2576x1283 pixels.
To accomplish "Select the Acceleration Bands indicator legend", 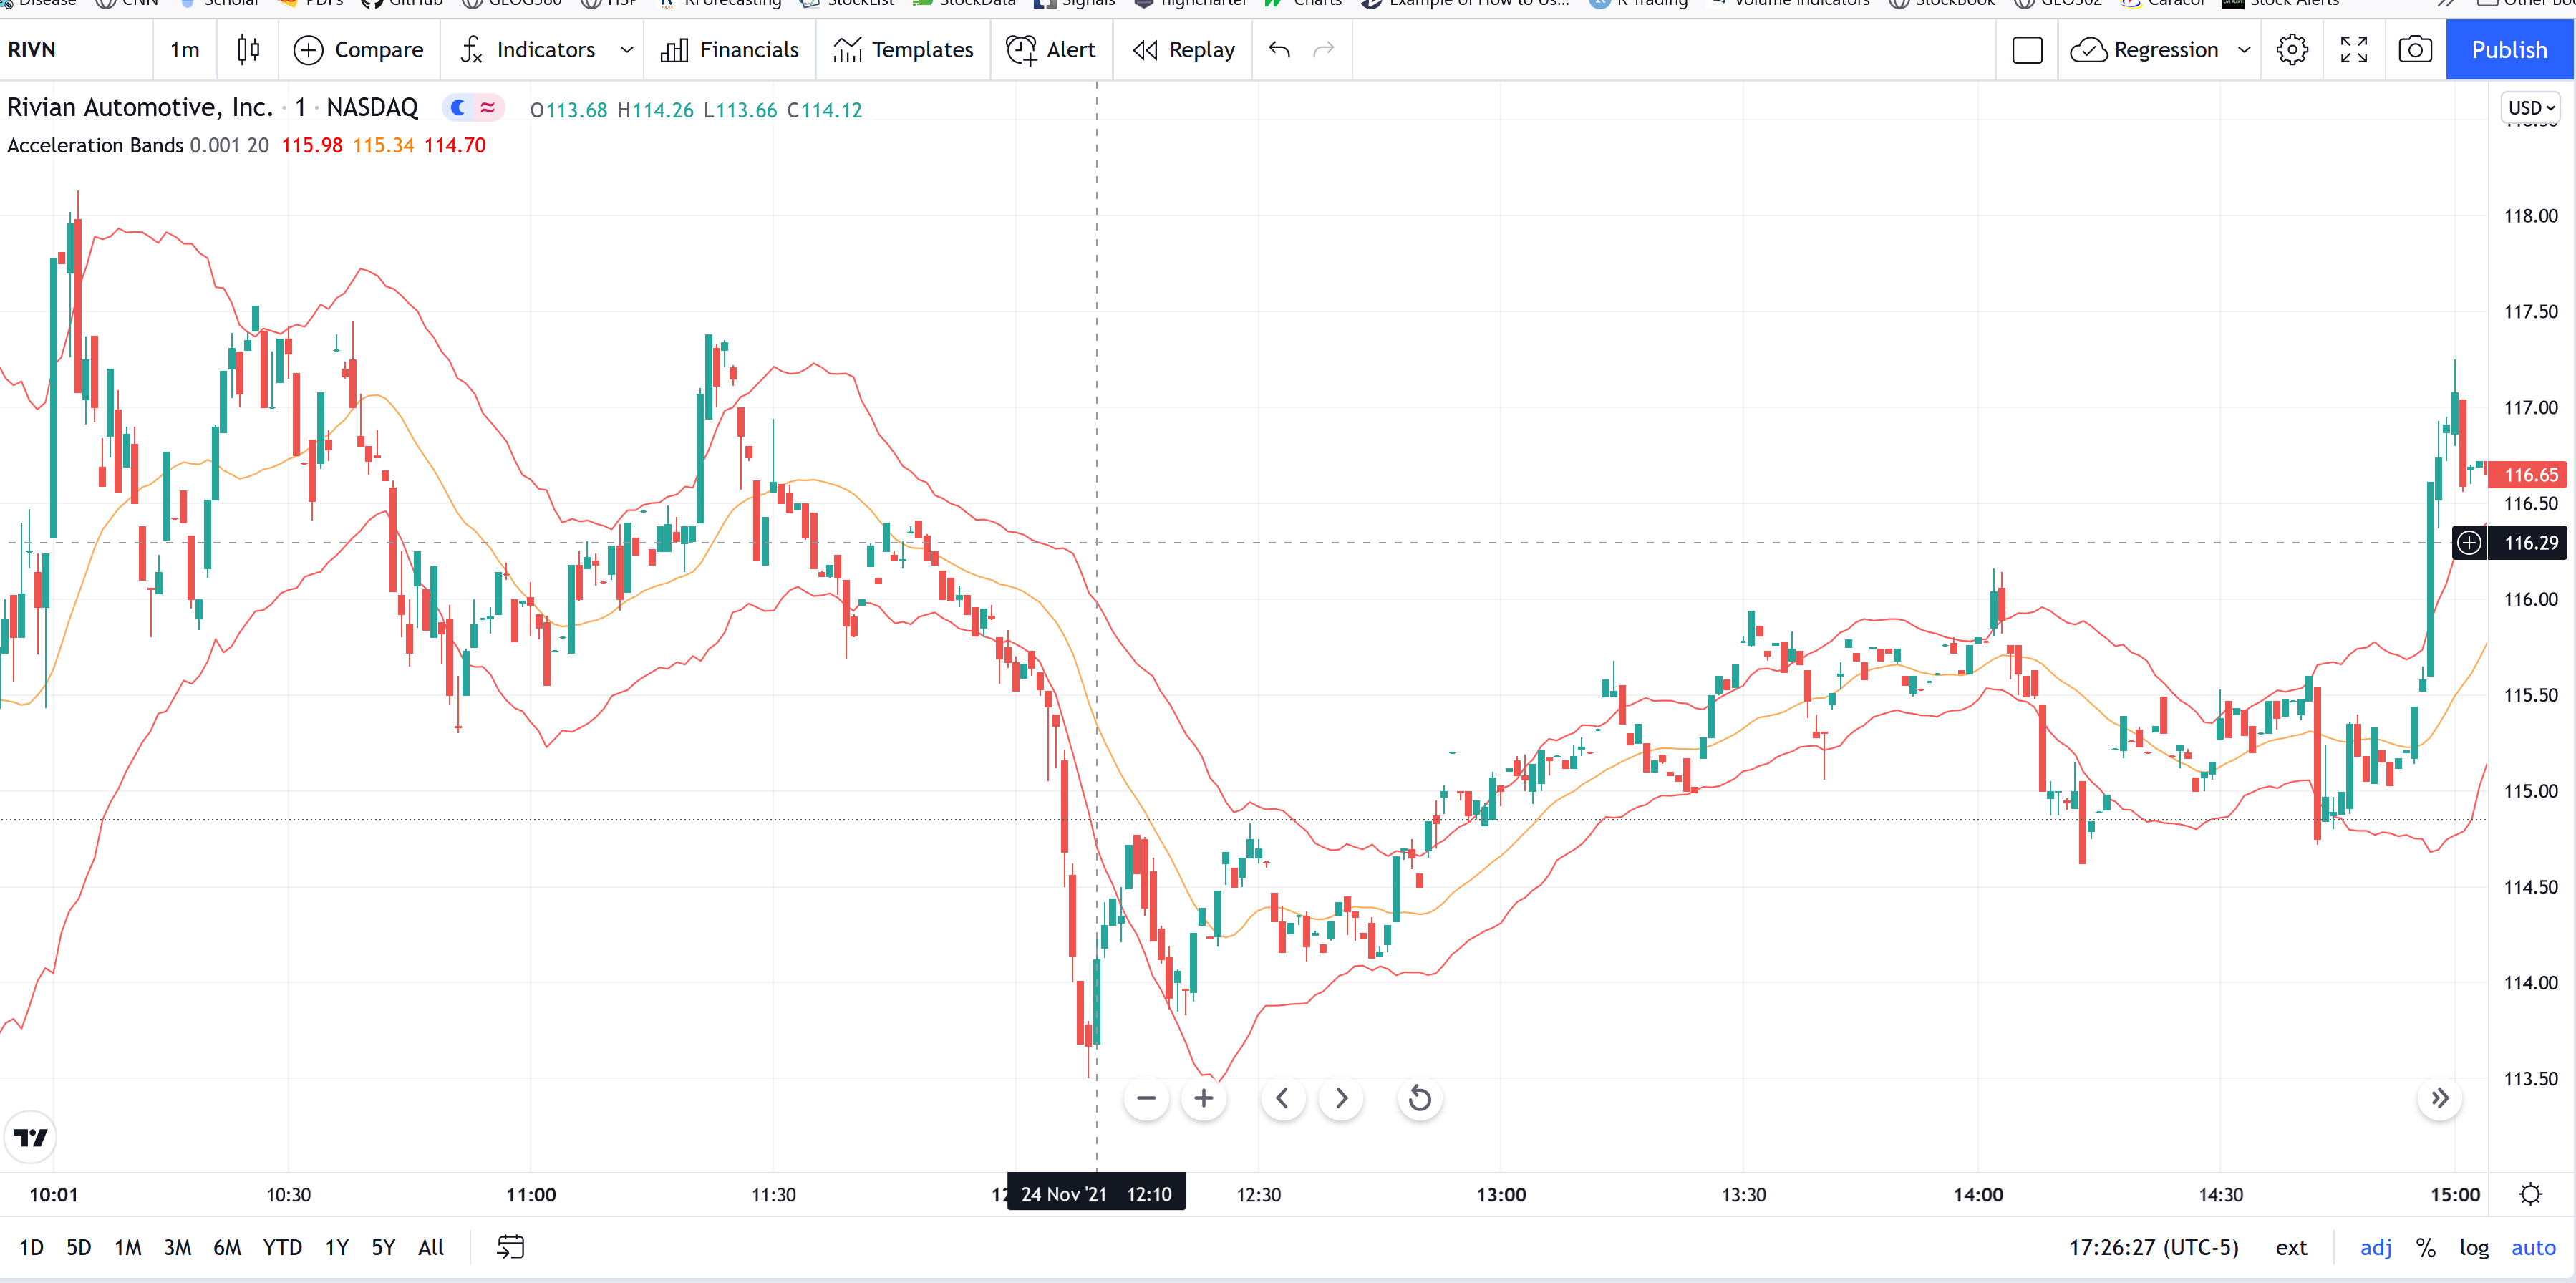I will coord(95,145).
